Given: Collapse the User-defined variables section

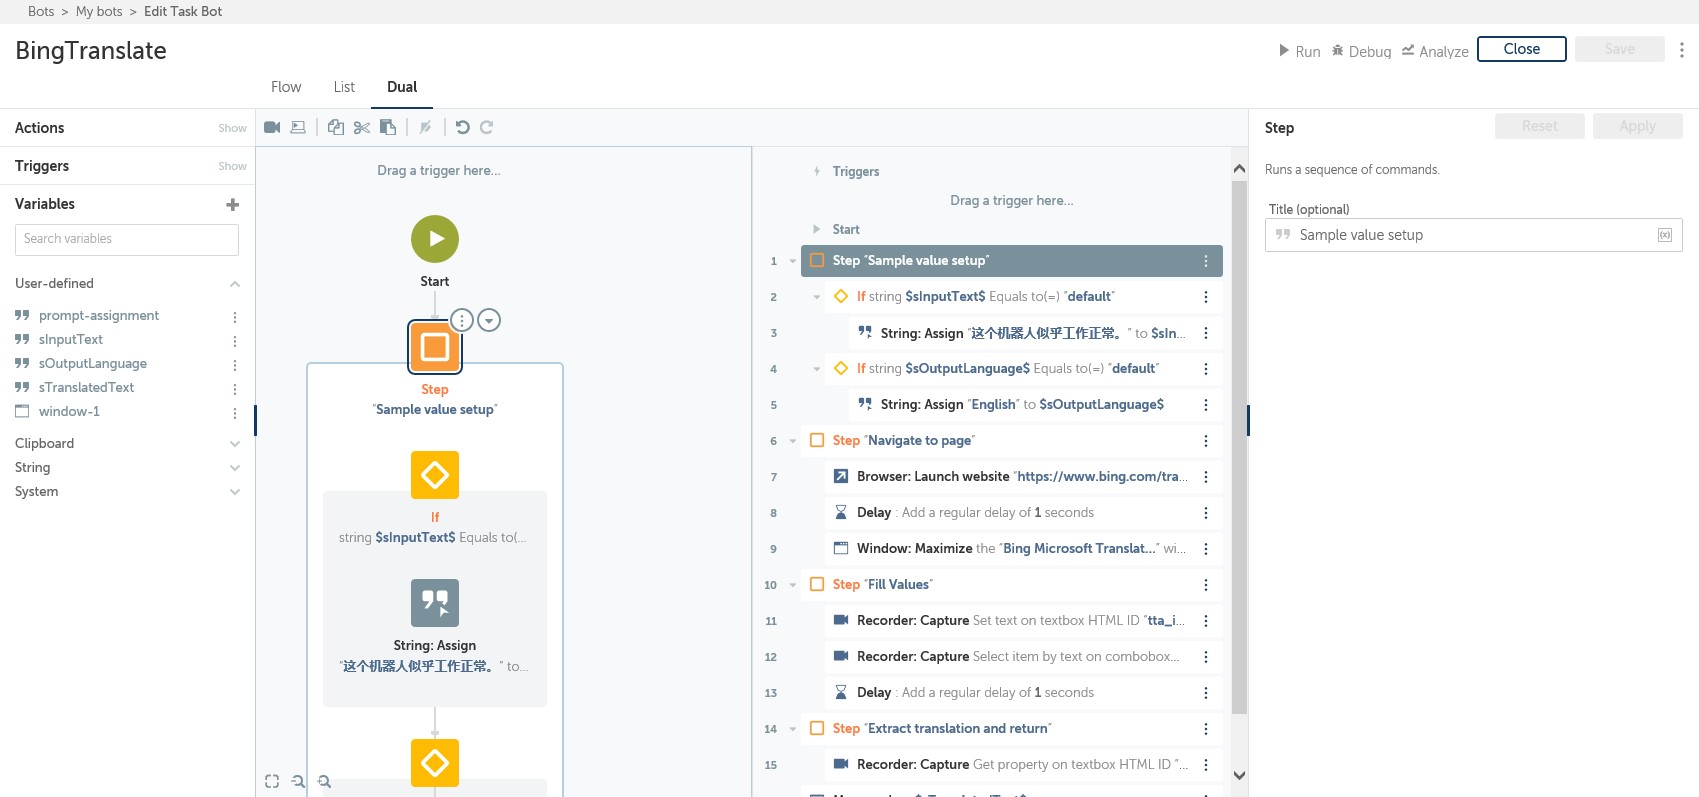Looking at the screenshot, I should 235,284.
